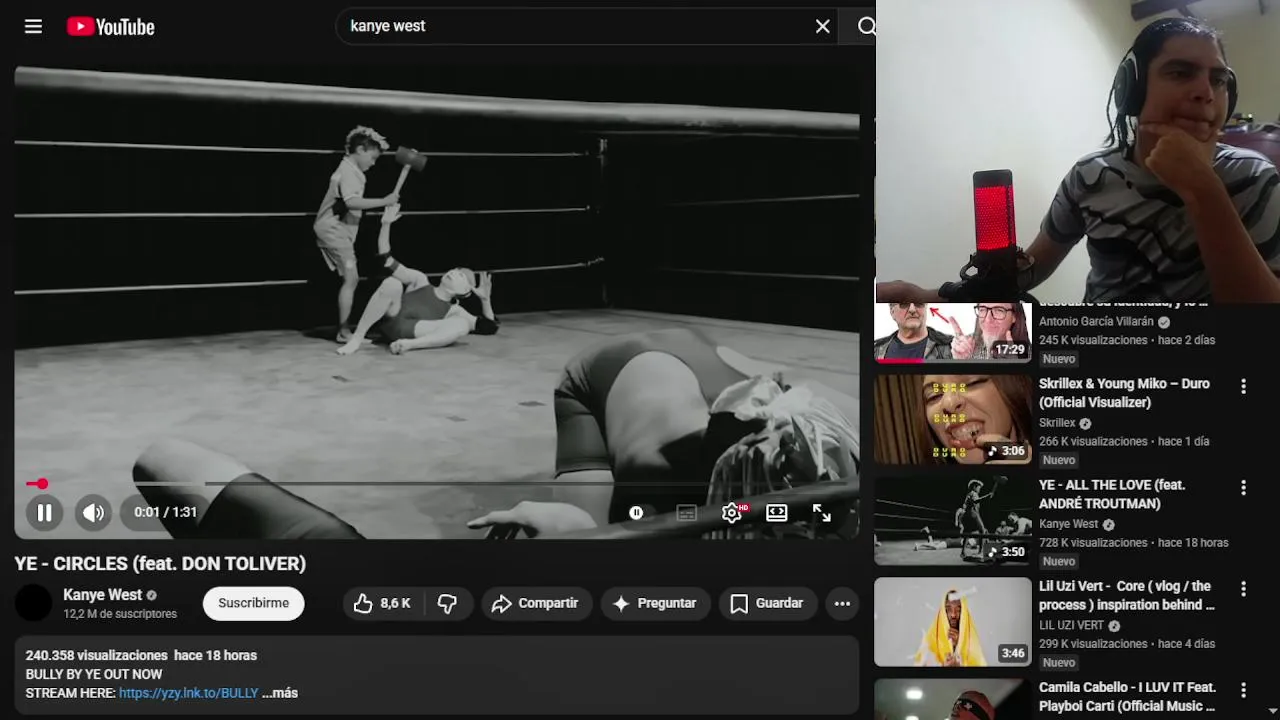Click the video title YE - CIRCLES
The image size is (1280, 720).
[x=160, y=564]
